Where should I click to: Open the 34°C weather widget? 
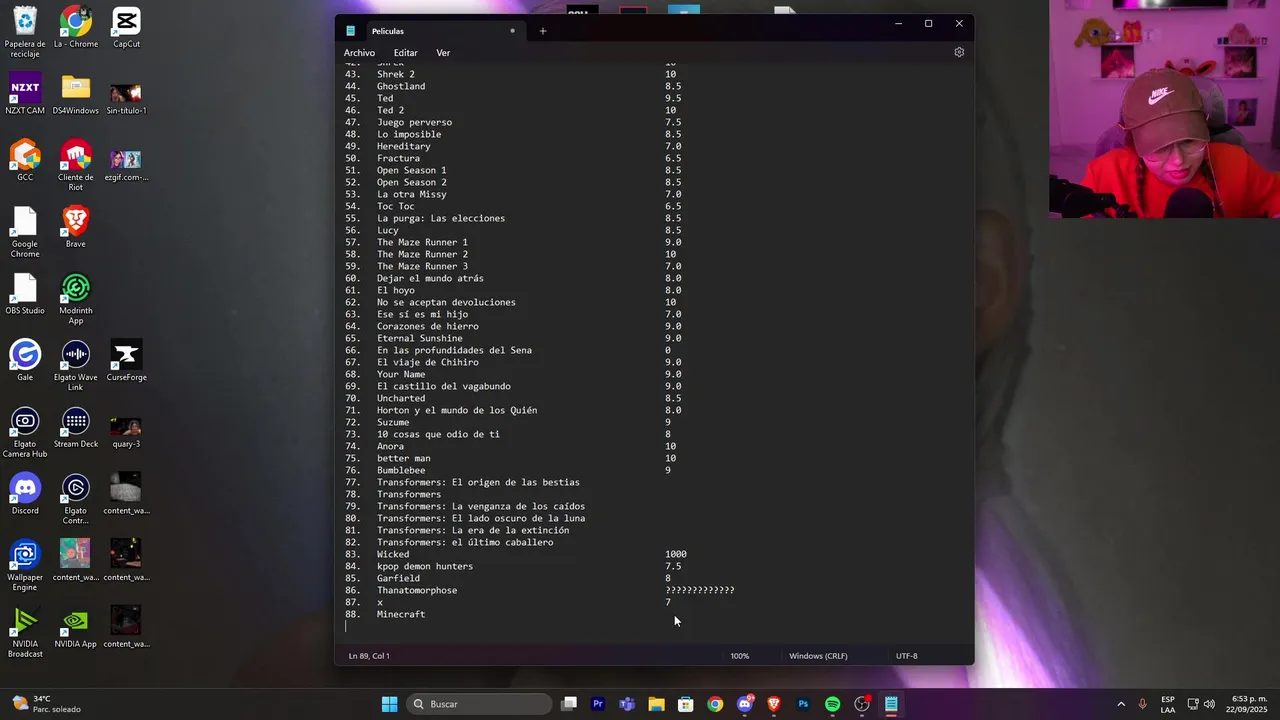point(45,704)
